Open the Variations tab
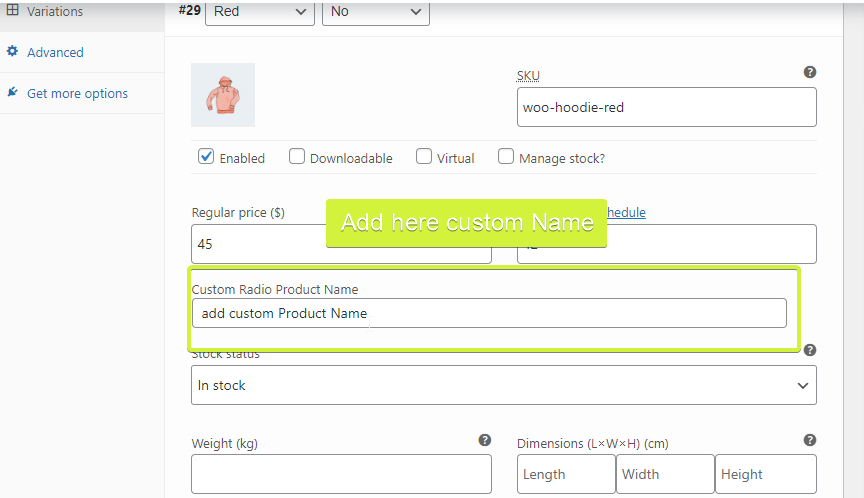 tap(55, 11)
